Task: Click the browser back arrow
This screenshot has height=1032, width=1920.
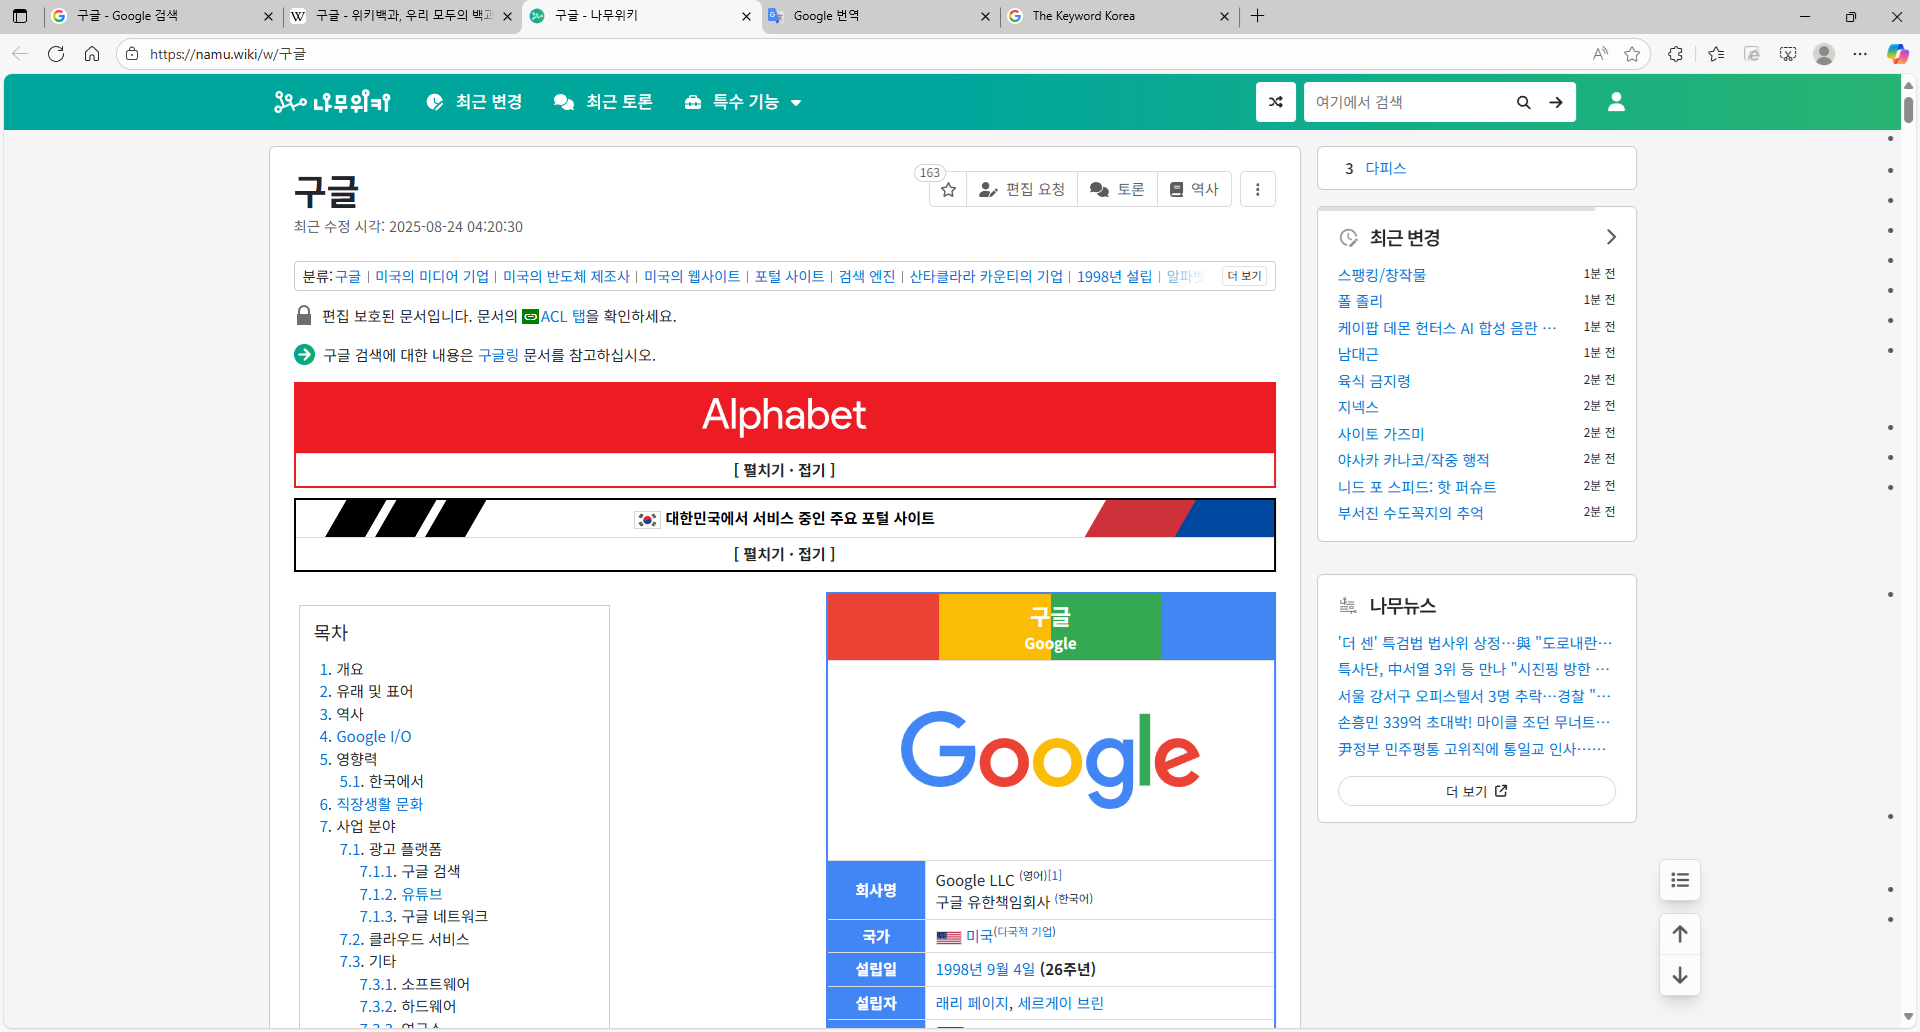Action: click(x=20, y=54)
